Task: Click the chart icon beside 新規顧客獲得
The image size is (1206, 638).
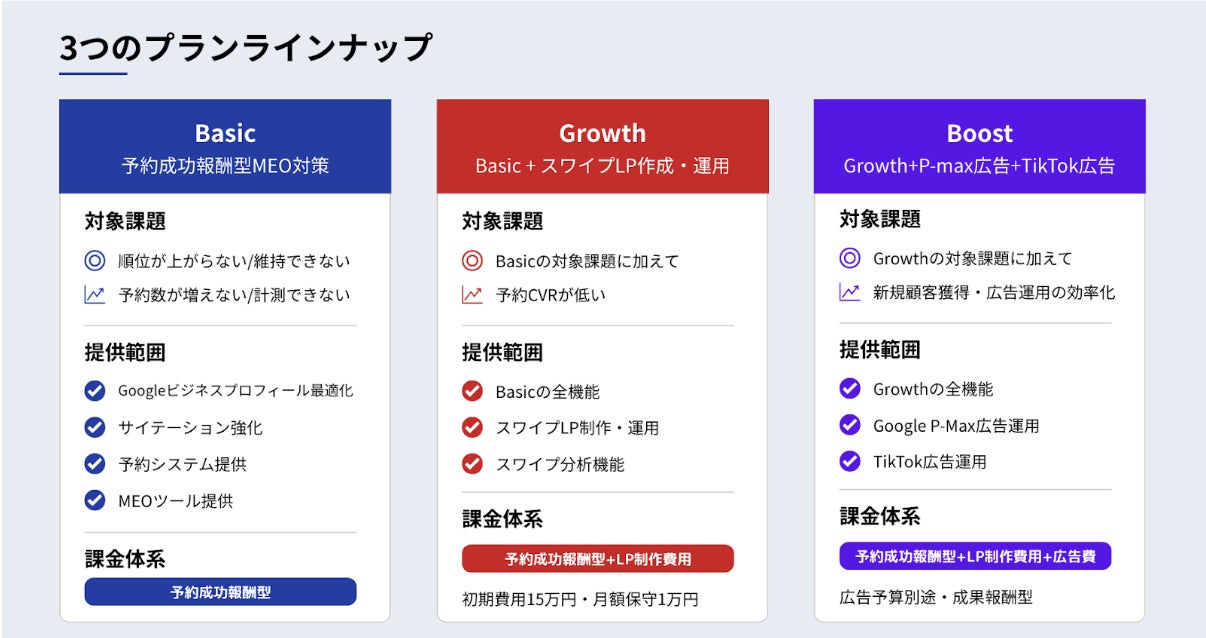Action: click(x=850, y=292)
